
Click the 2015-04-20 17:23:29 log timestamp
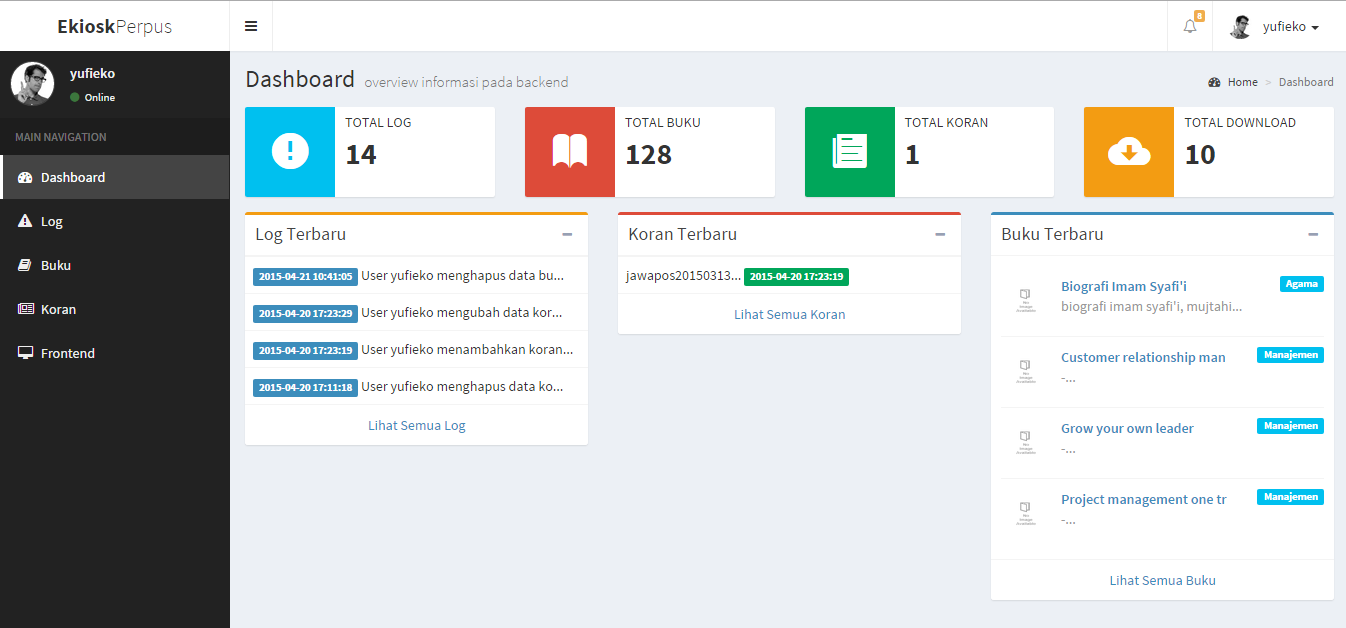305,313
